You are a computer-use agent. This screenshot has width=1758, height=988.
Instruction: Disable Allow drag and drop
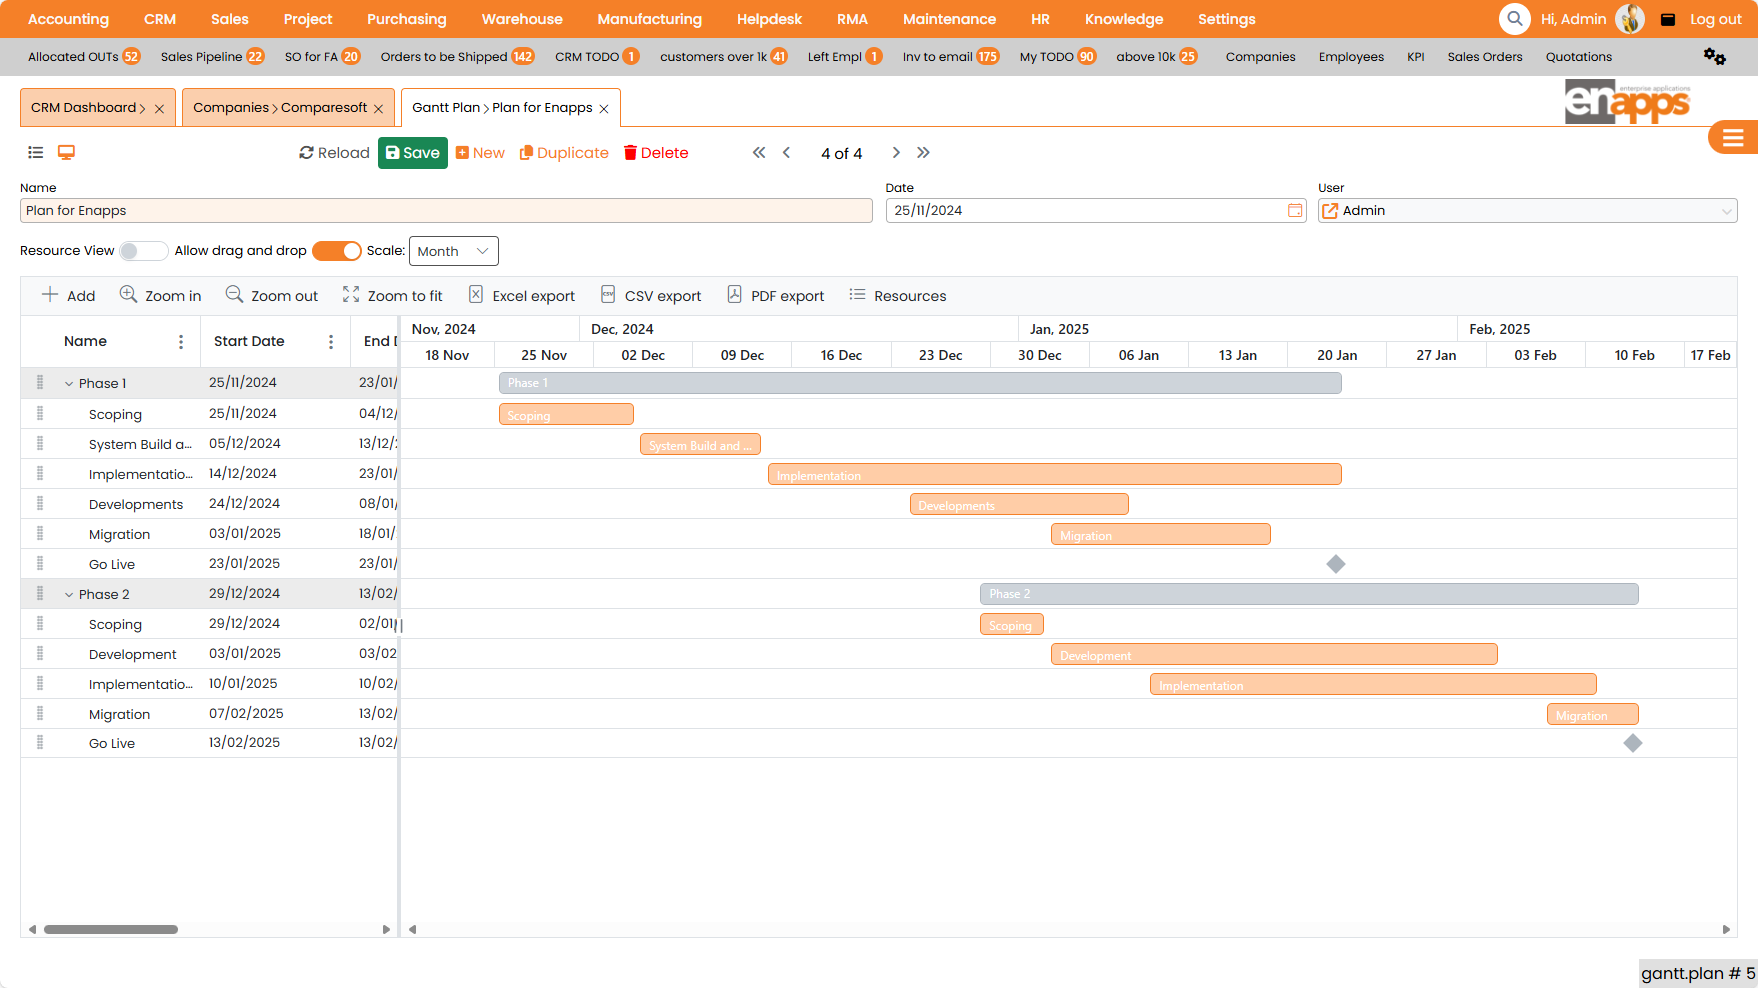tap(337, 250)
